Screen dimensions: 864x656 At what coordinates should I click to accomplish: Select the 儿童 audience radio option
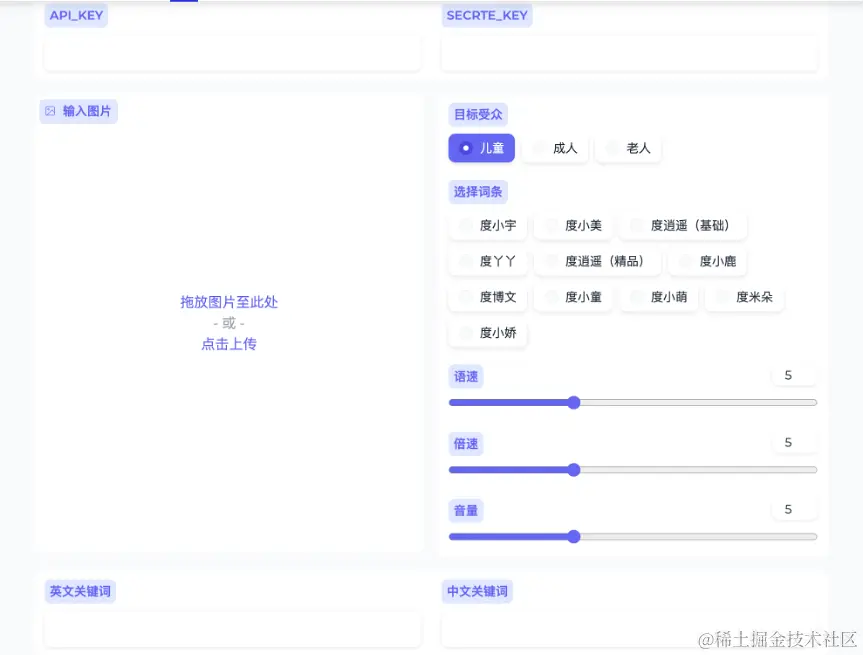(x=481, y=148)
